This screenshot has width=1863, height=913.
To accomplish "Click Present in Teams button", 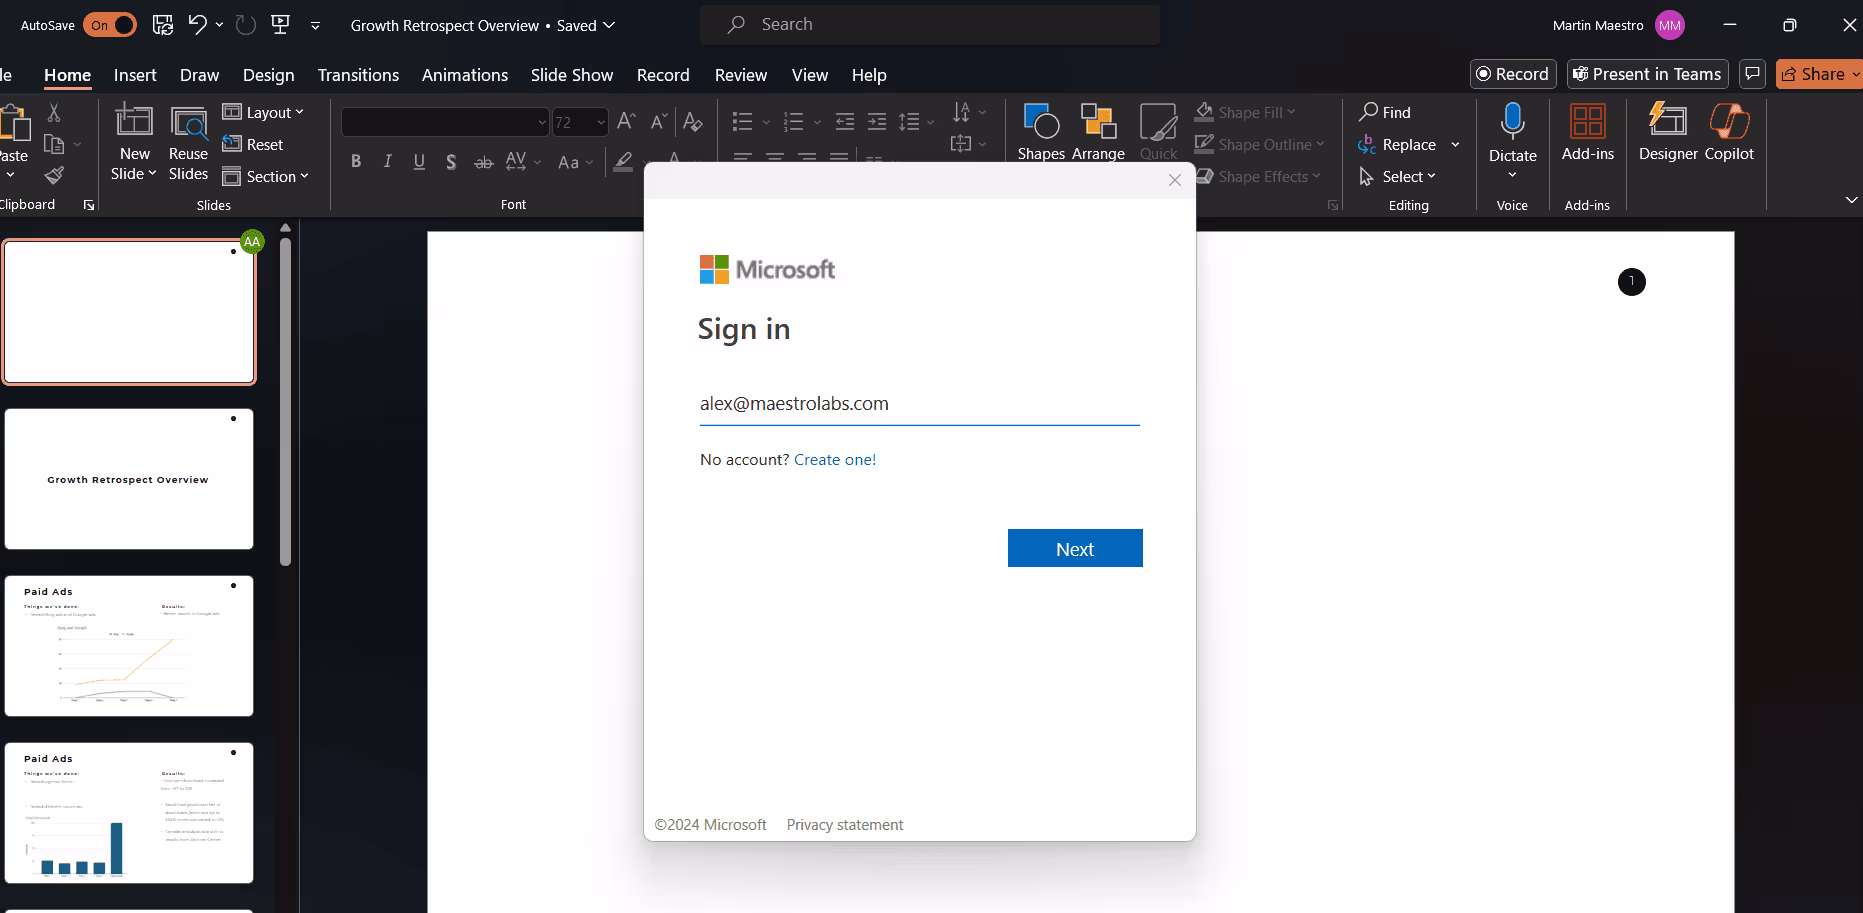I will pyautogui.click(x=1647, y=74).
